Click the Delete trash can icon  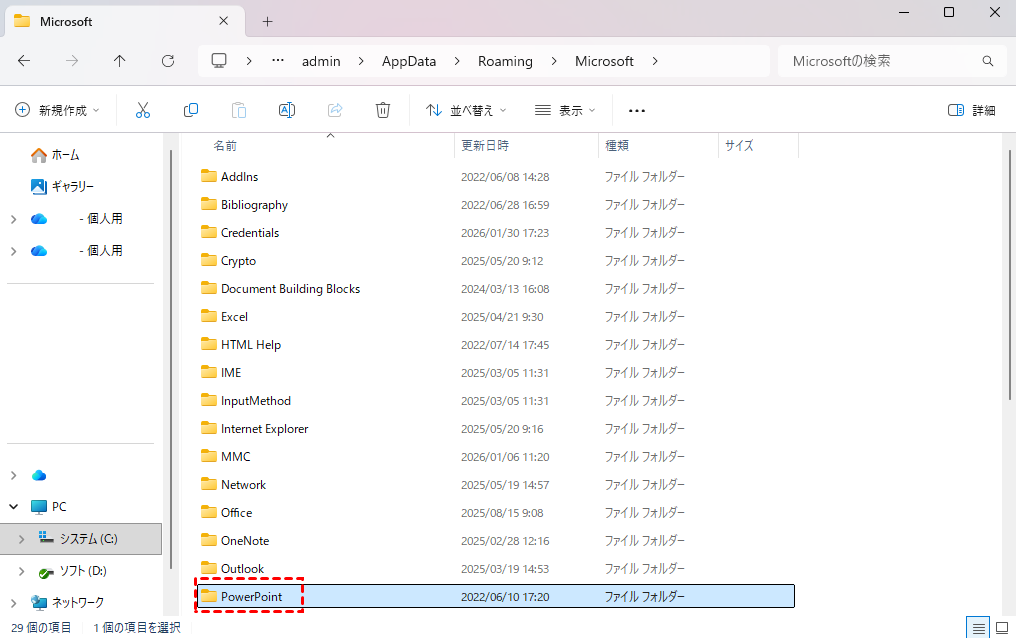tap(383, 110)
